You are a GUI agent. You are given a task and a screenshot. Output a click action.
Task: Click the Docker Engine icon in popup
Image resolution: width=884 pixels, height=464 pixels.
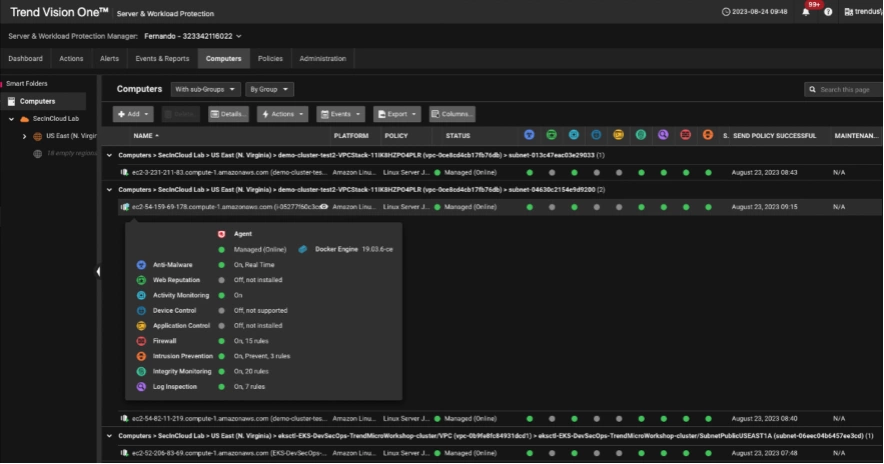[x=303, y=248]
